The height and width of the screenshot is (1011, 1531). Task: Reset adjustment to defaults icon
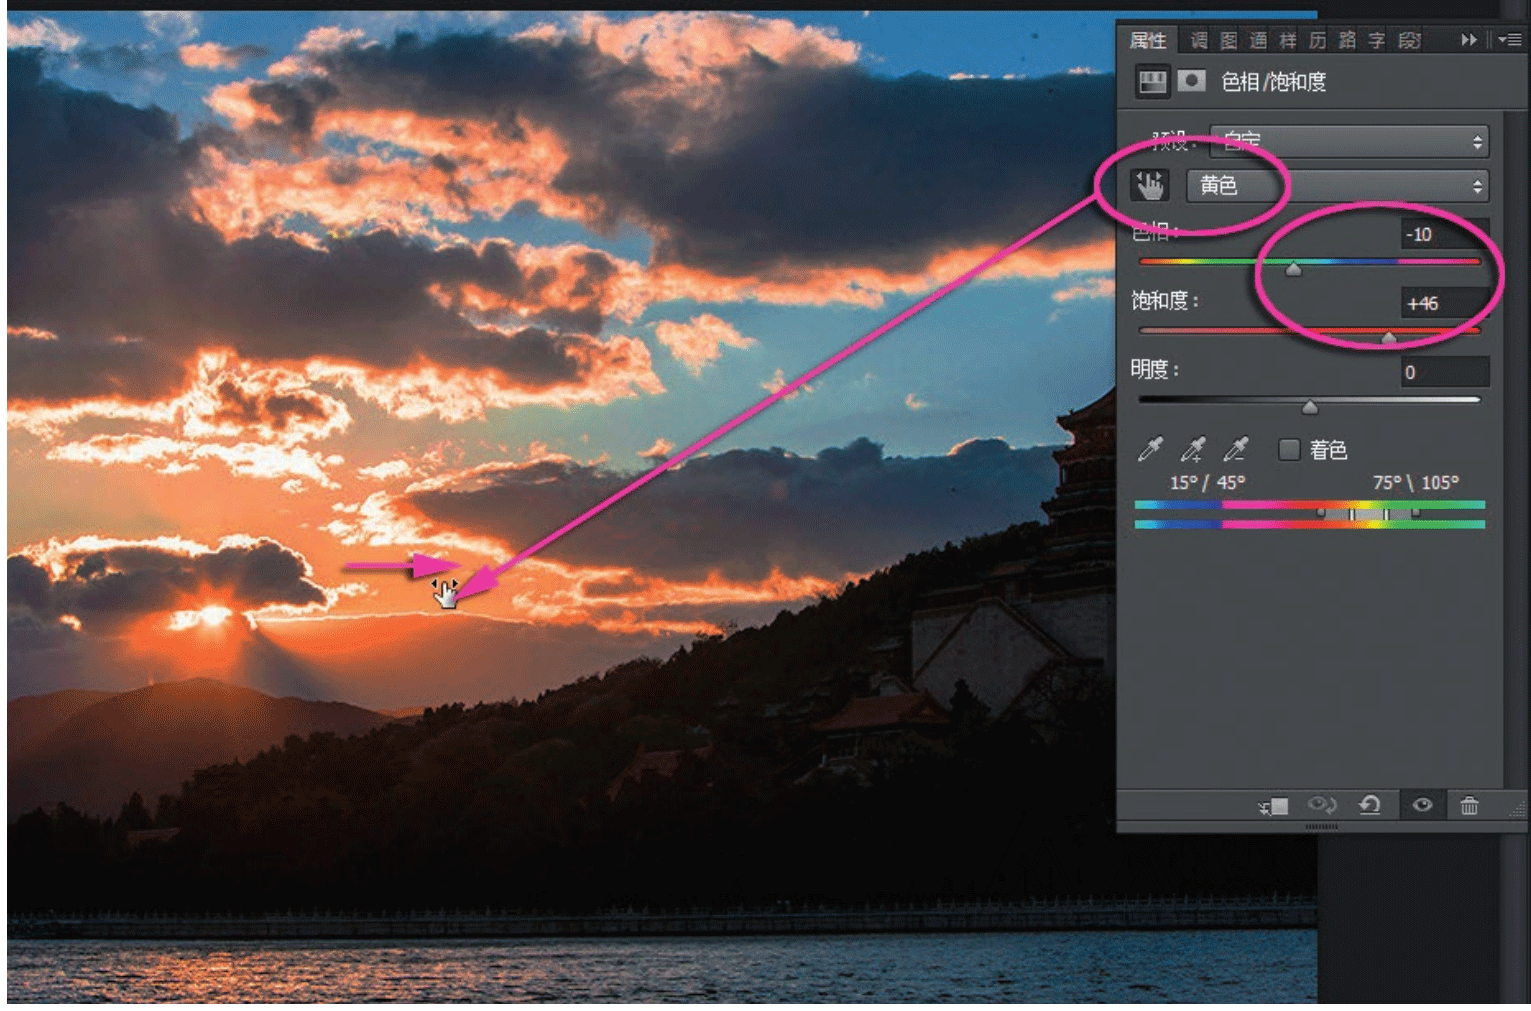[1370, 805]
